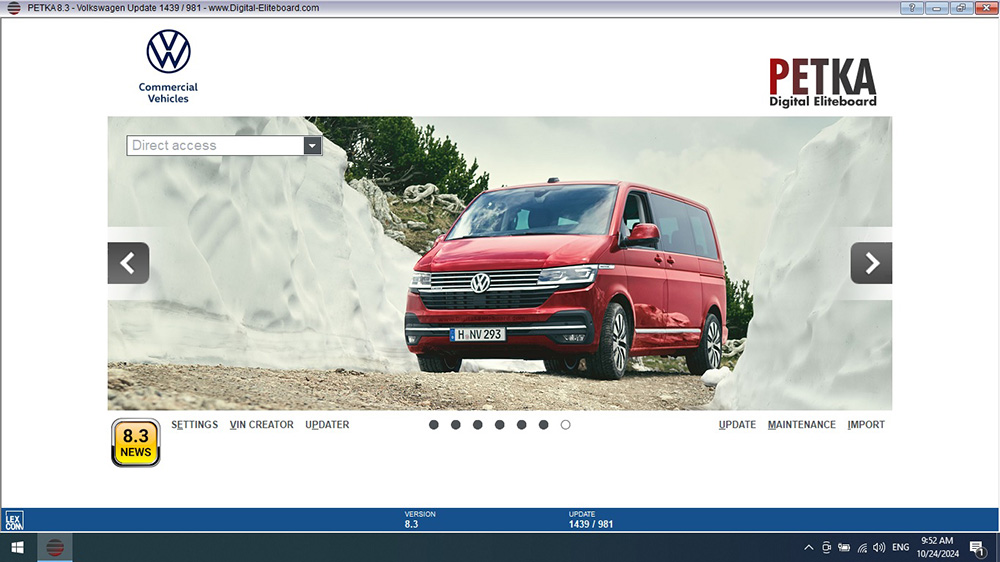Select the sixth slide indicator dot
The width and height of the screenshot is (1000, 562).
pyautogui.click(x=543, y=425)
